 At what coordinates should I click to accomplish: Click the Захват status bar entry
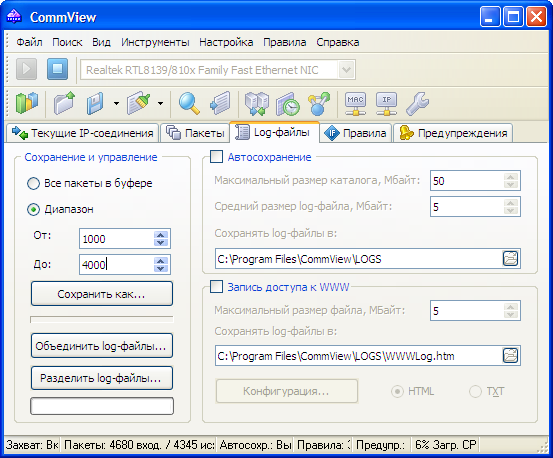(32, 445)
